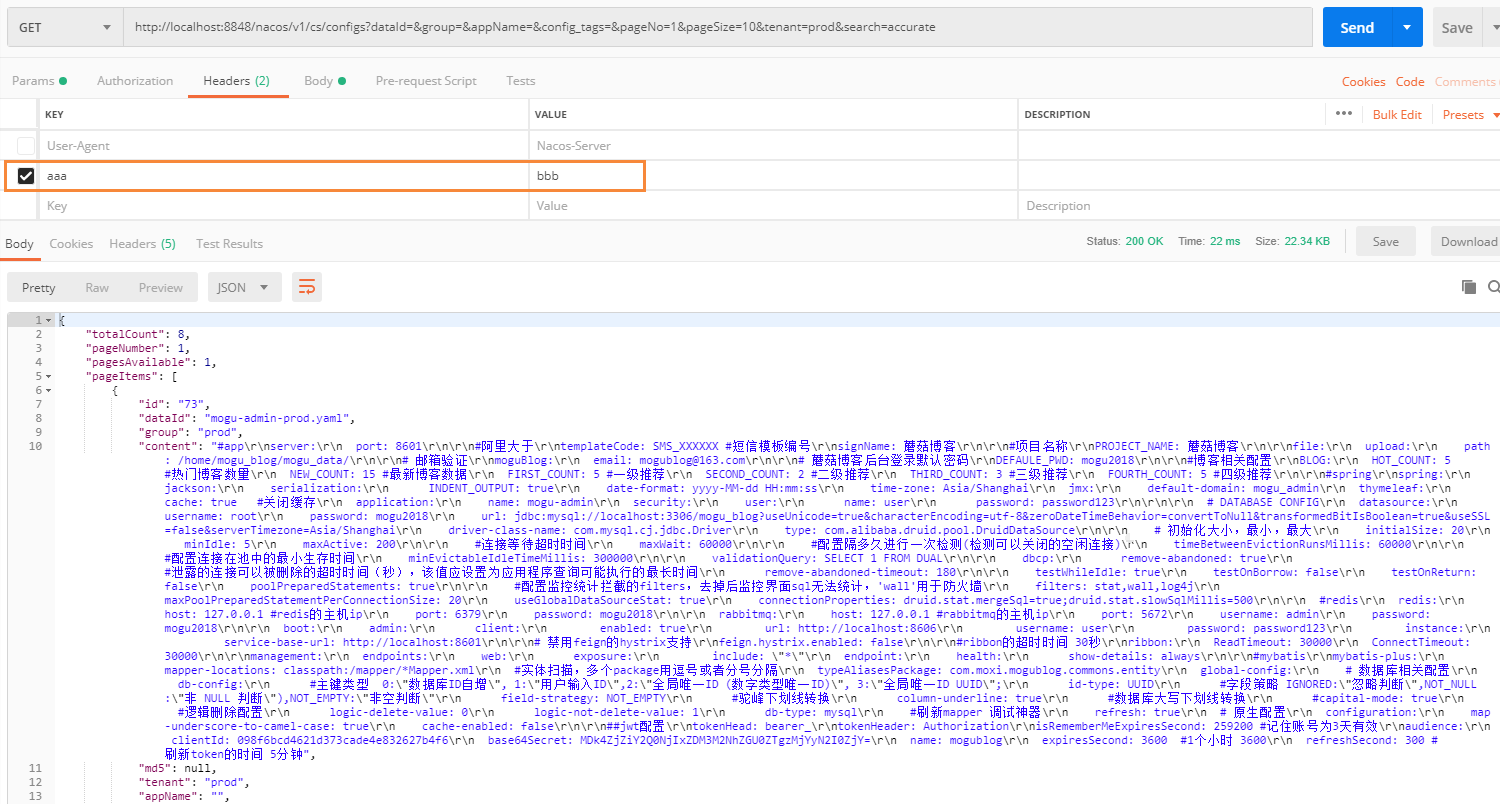Image resolution: width=1500 pixels, height=804 pixels.
Task: Switch to the Params tab
Action: pos(39,81)
